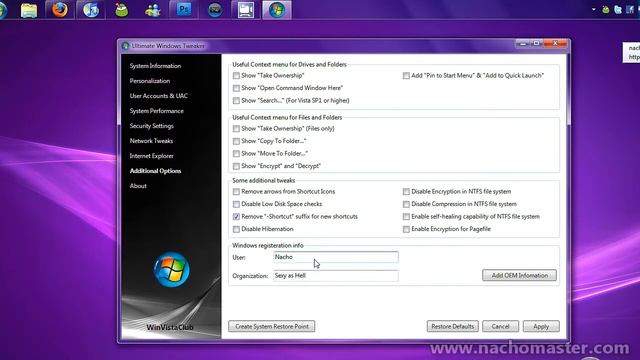The image size is (640, 360).
Task: Click Restore Defaults button
Action: (x=452, y=326)
